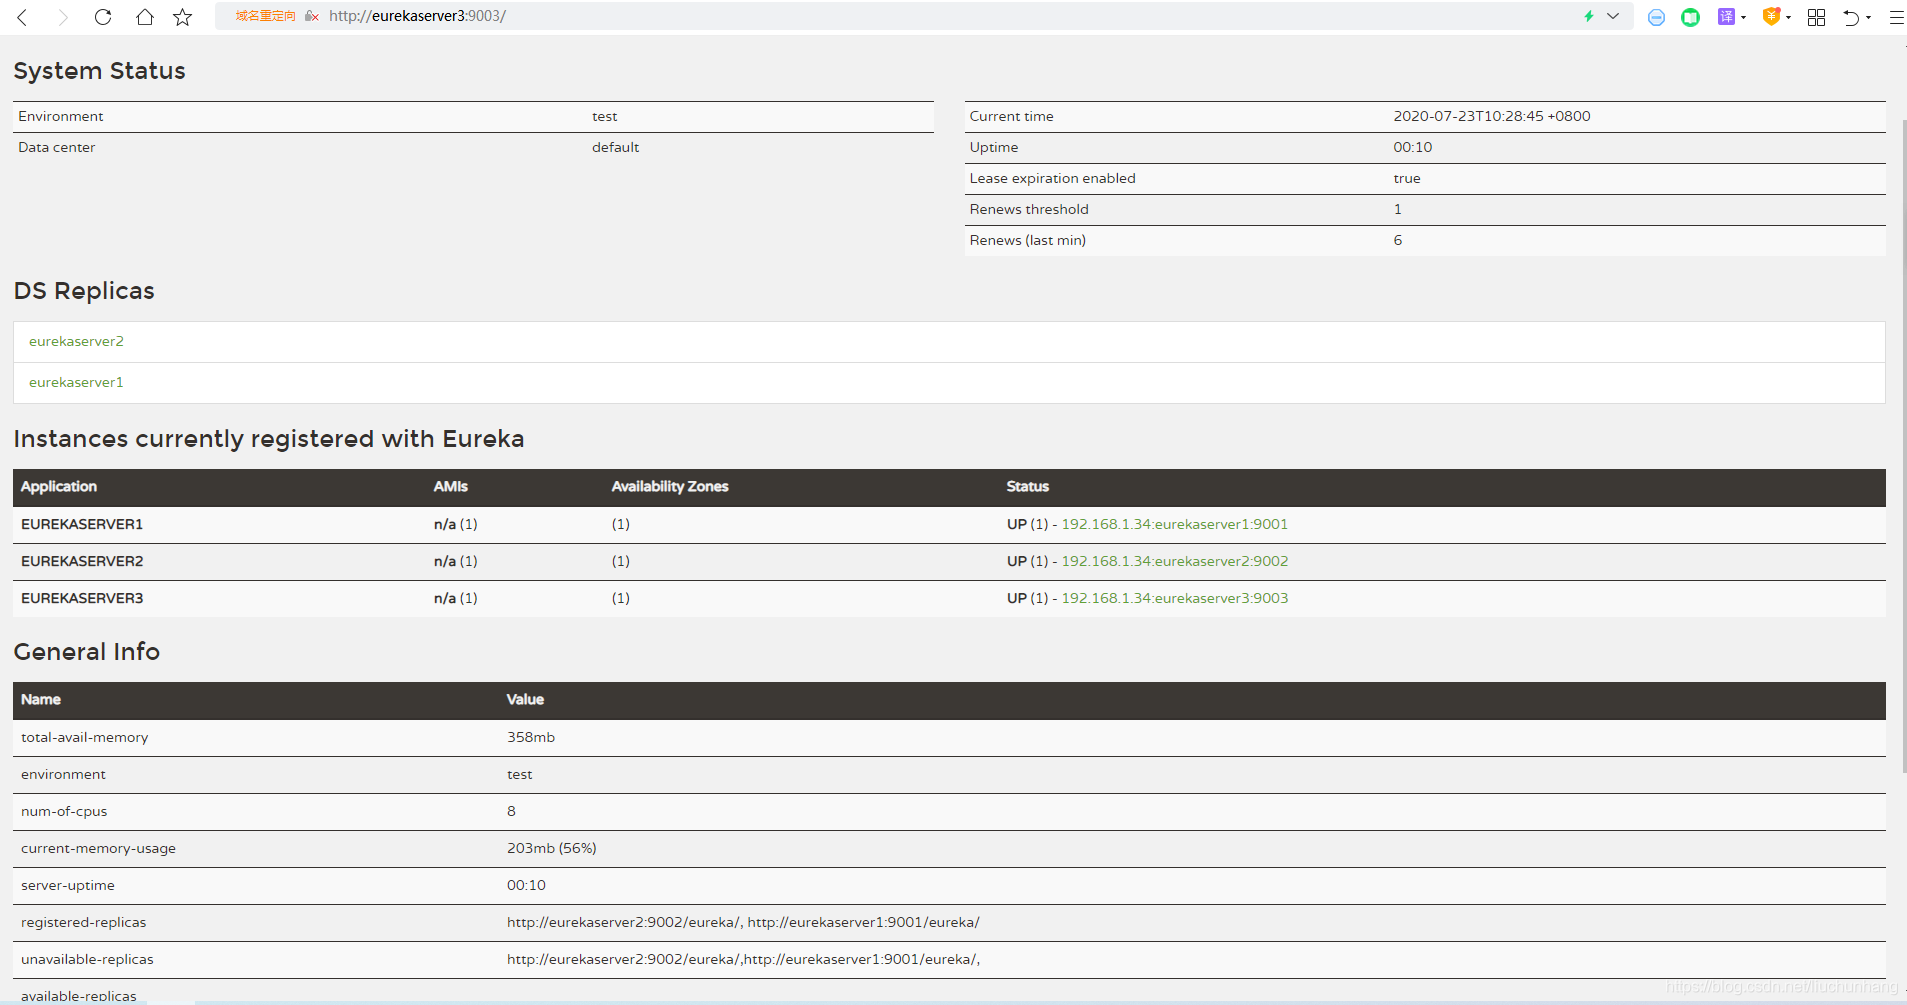Click the orange domain redirect label in address bar
The image size is (1907, 1005).
click(265, 16)
